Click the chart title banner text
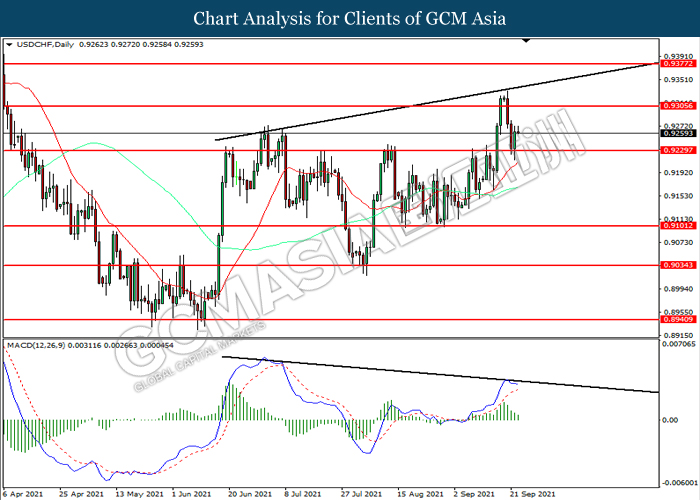Viewport: 700px width, 500px height. tap(350, 18)
